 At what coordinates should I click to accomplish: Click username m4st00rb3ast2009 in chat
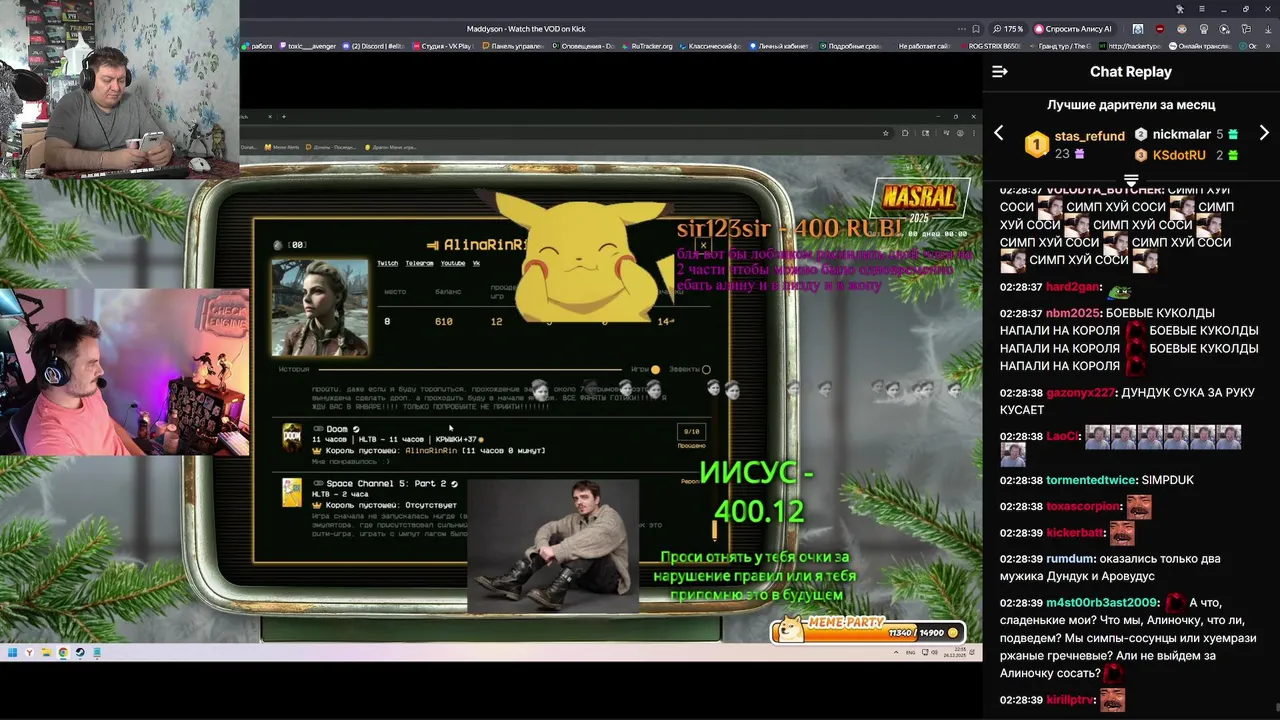coord(1102,603)
